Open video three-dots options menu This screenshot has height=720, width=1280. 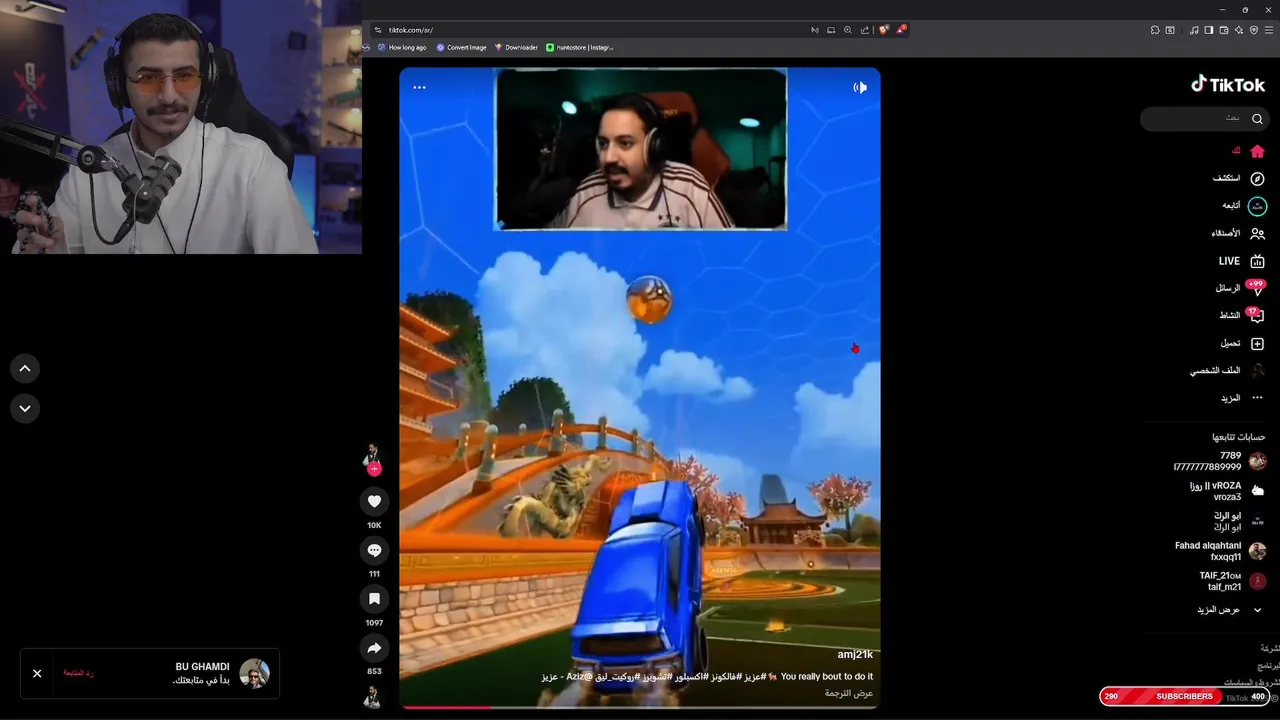pos(419,87)
